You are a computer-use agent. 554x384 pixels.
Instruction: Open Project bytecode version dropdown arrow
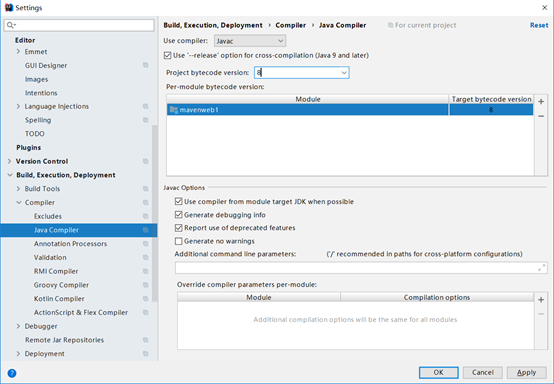pyautogui.click(x=344, y=73)
